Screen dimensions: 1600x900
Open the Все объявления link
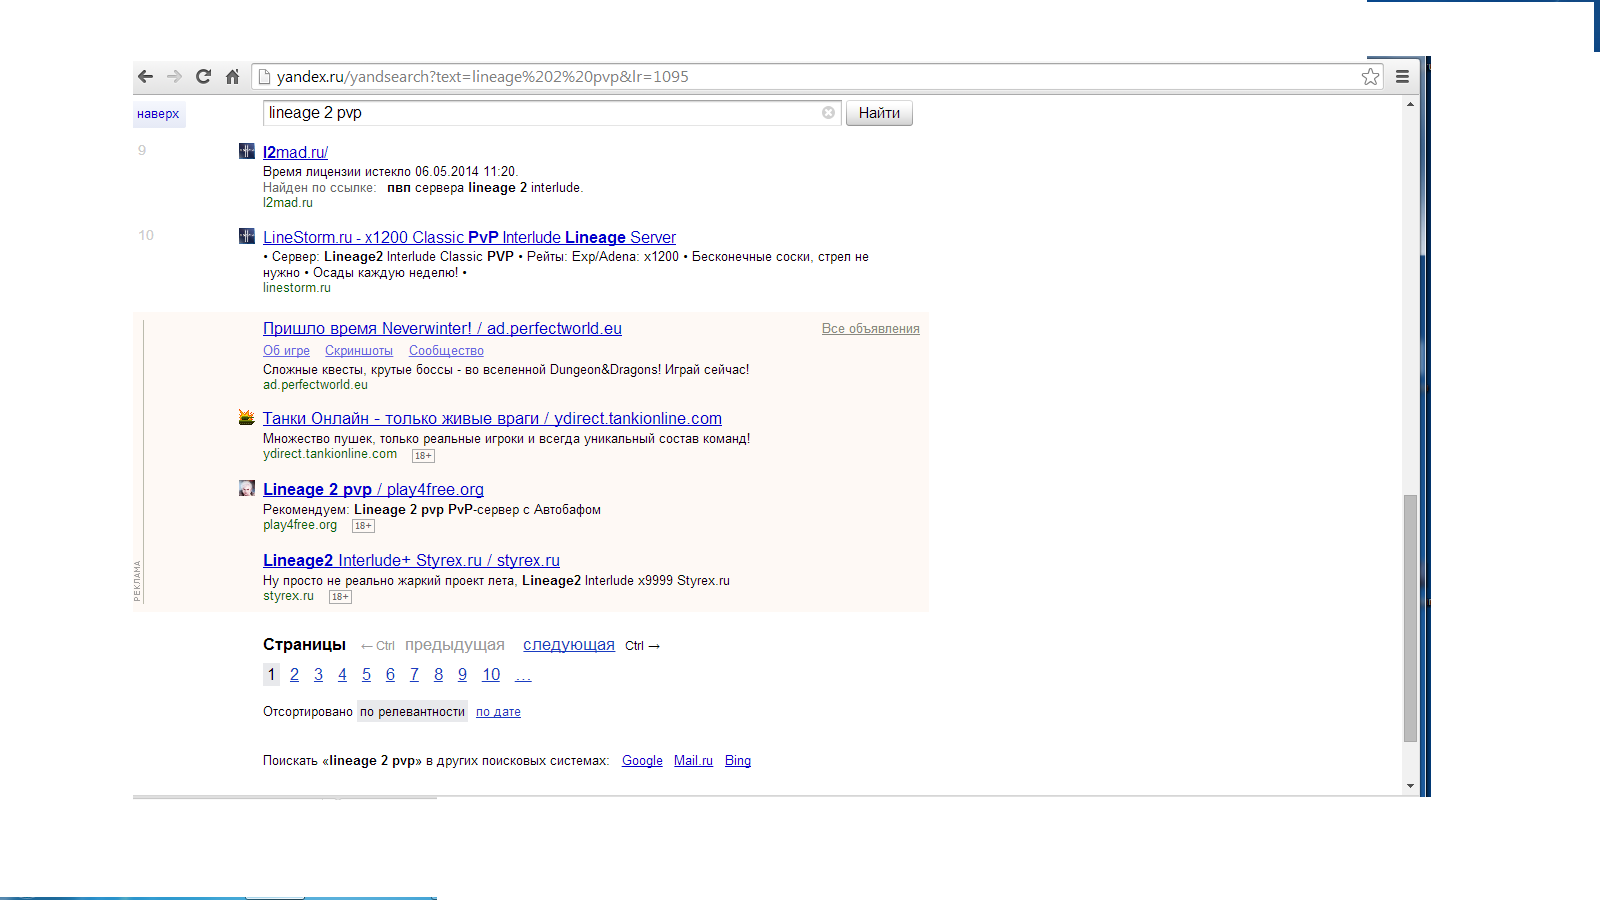pyautogui.click(x=871, y=329)
